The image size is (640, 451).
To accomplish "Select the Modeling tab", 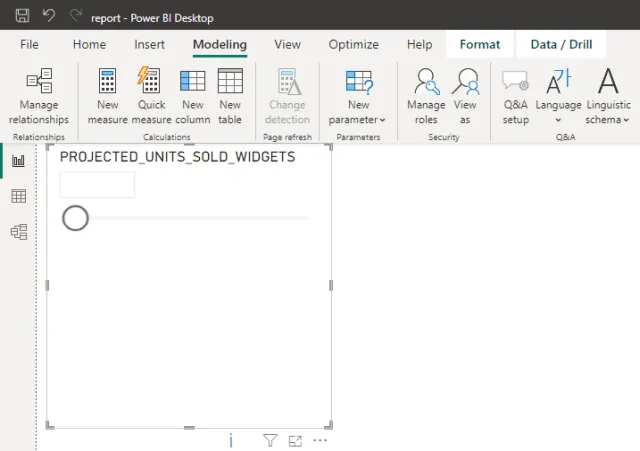I will pos(220,44).
